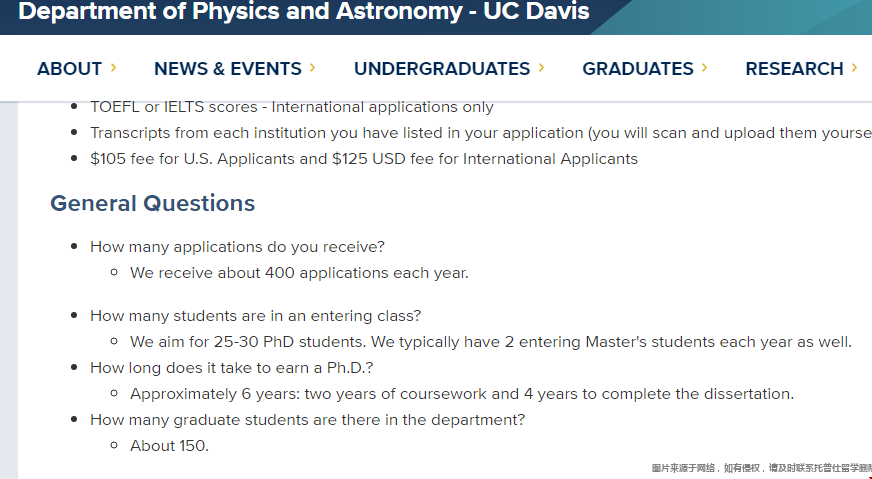
Task: Open the NEWS & EVENTS menu
Action: pos(227,68)
